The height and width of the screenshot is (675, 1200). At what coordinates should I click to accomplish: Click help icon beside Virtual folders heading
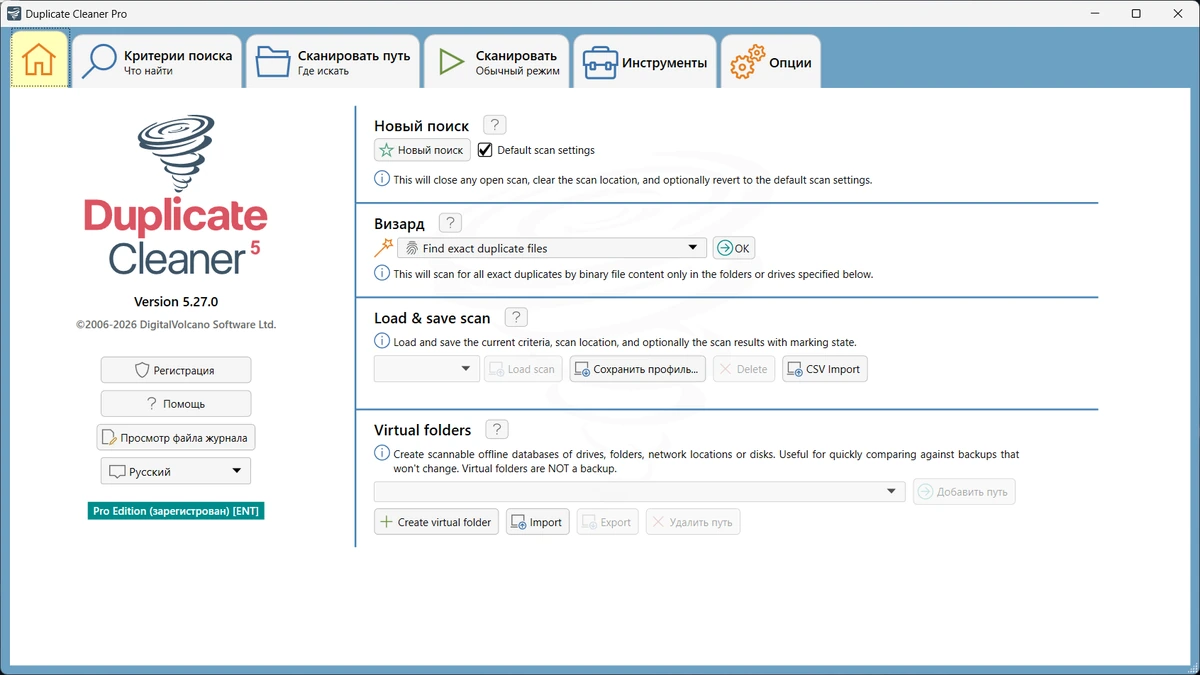click(497, 429)
